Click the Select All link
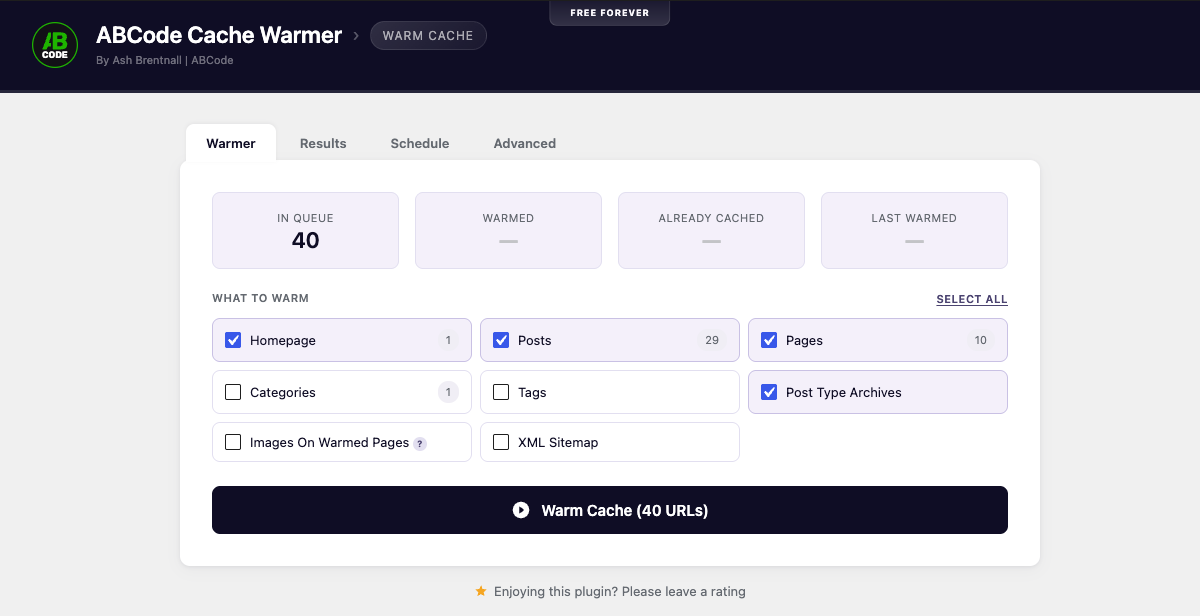Screen dimensions: 1200x616 click(x=972, y=299)
